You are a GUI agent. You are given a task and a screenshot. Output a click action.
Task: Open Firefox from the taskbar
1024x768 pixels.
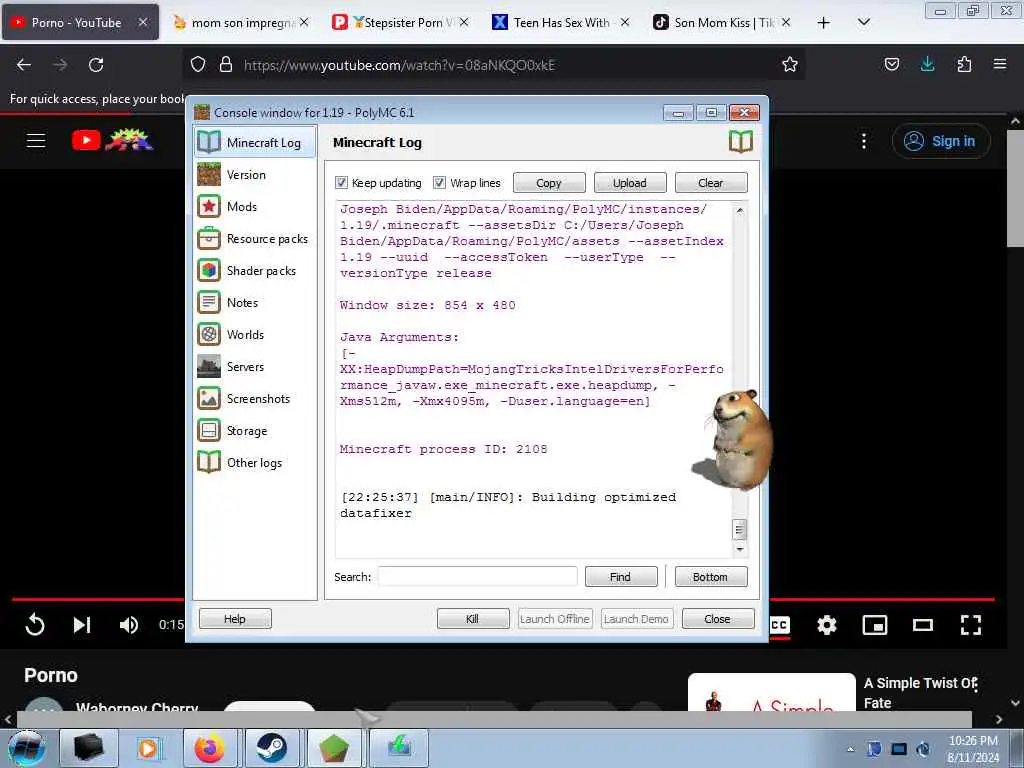coord(209,748)
